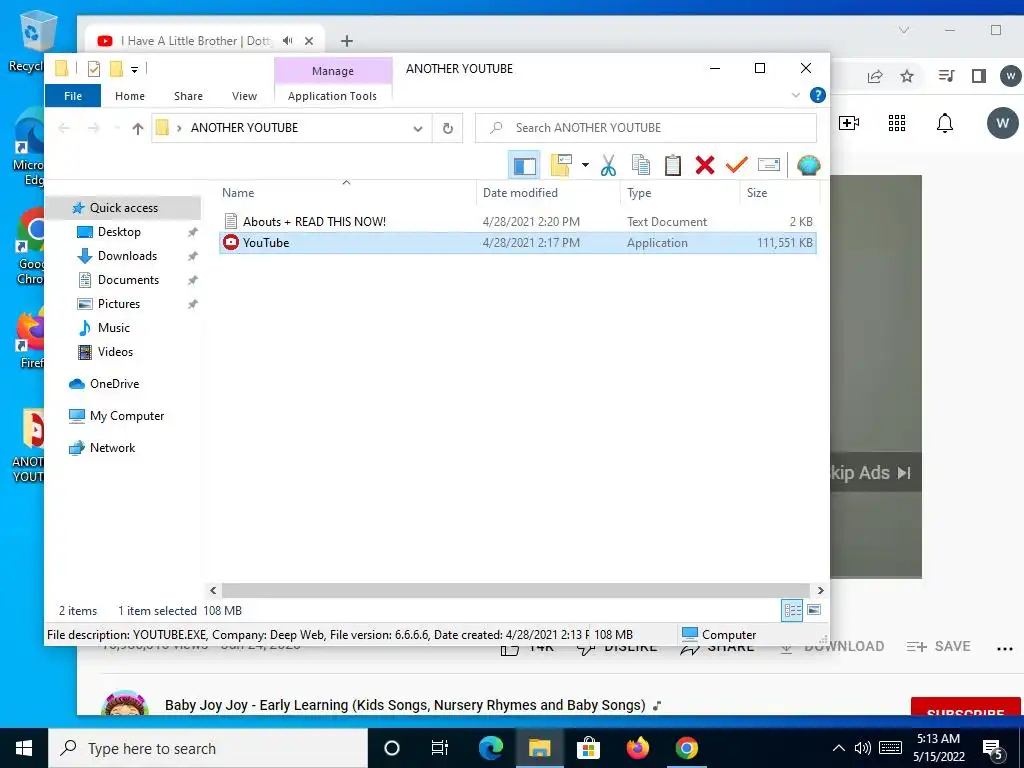Click the folder organize icon in toolbar

coord(561,165)
